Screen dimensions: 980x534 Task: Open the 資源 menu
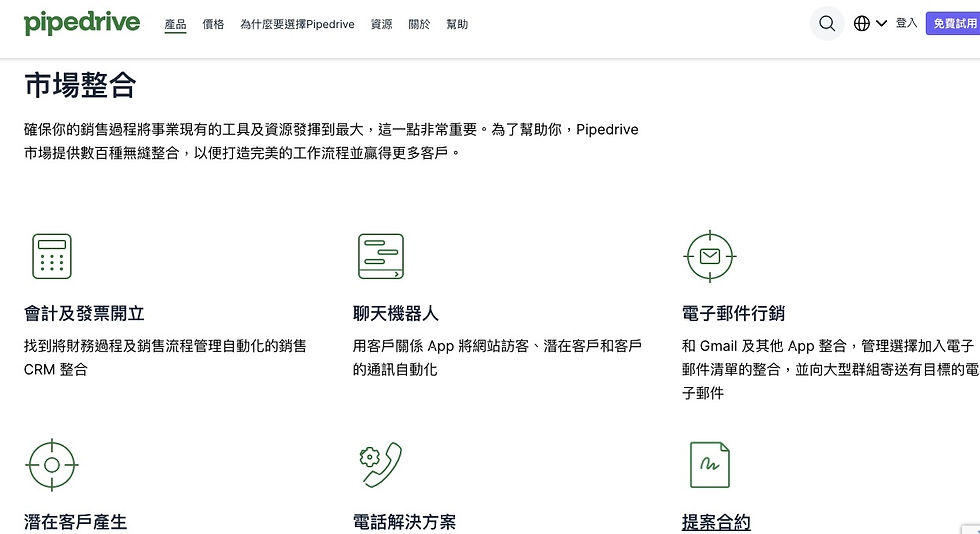[x=382, y=24]
